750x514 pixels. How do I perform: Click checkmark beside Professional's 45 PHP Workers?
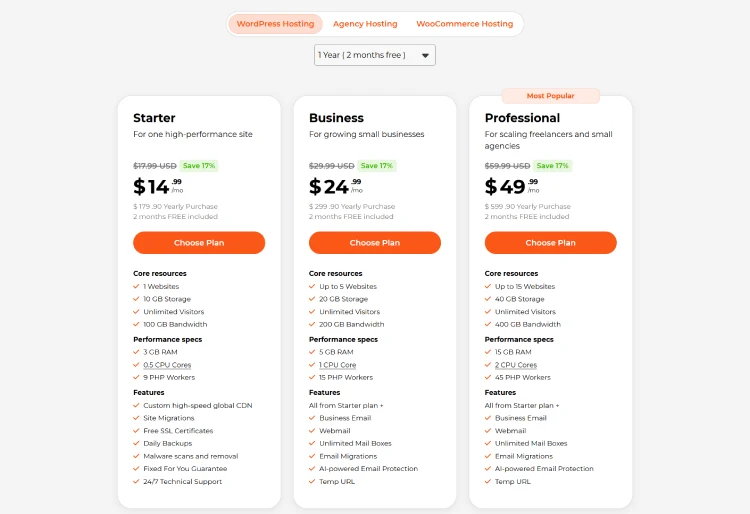[x=488, y=377]
